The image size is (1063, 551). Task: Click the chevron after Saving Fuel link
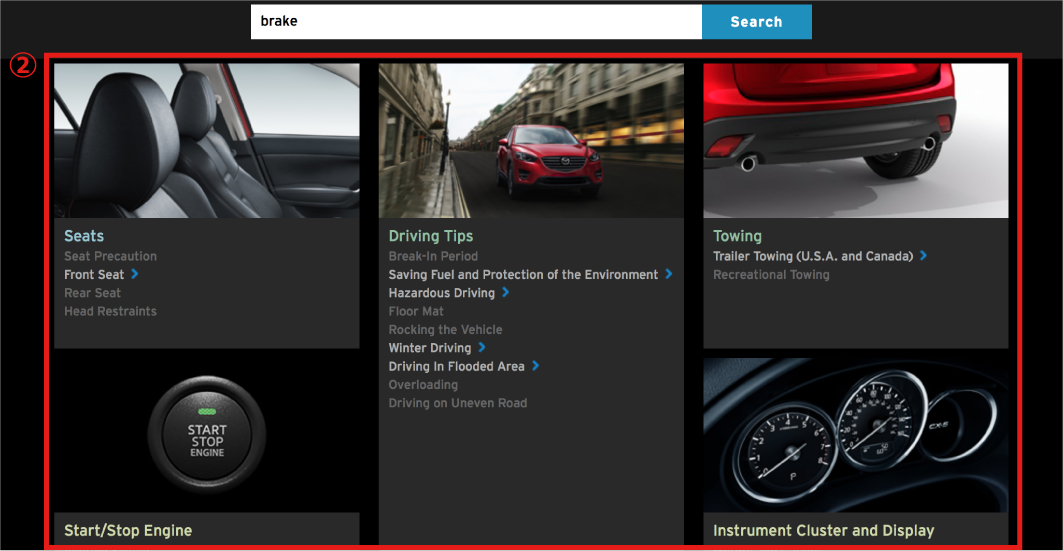pos(669,274)
